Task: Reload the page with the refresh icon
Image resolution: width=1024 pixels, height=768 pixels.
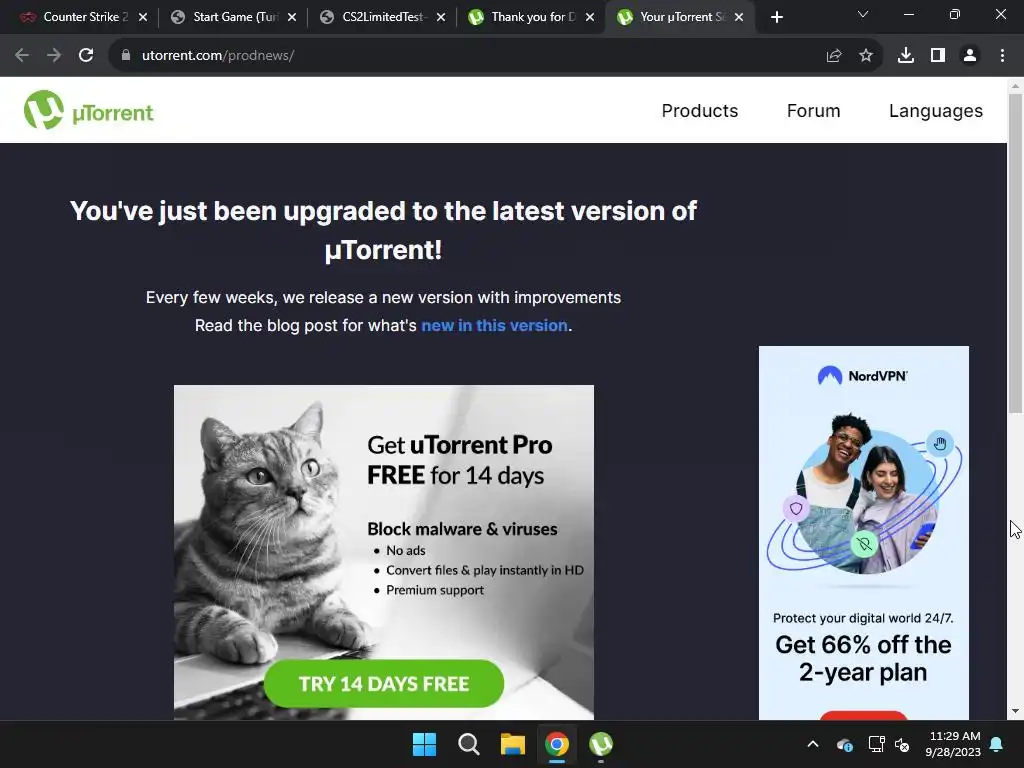Action: click(x=86, y=56)
